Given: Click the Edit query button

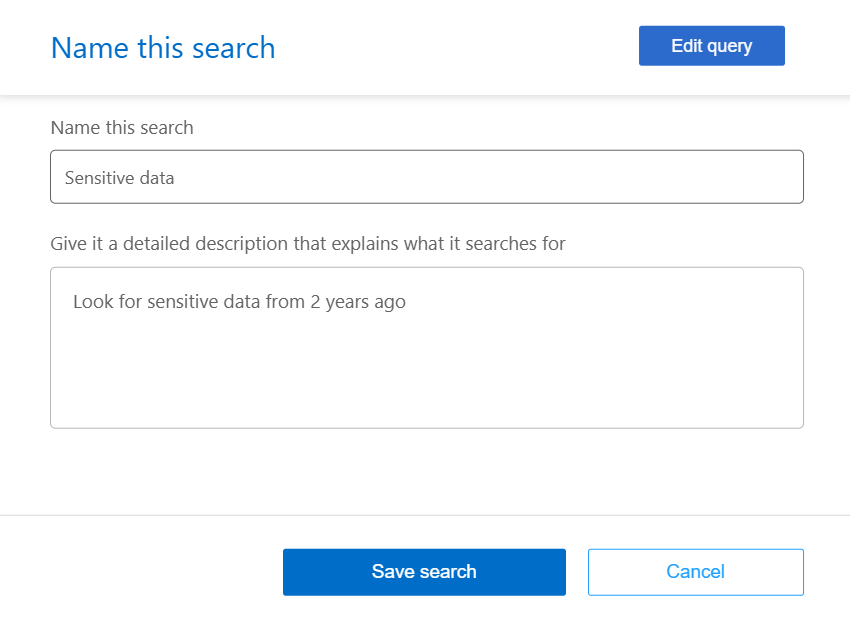Looking at the screenshot, I should (711, 46).
